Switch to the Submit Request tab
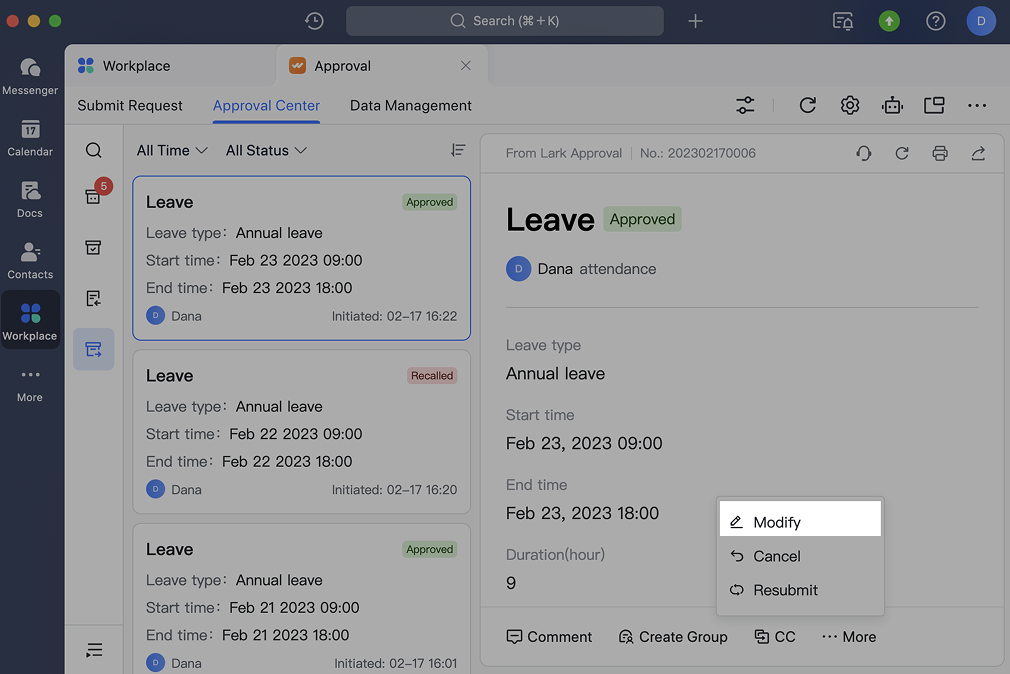The width and height of the screenshot is (1010, 674). point(130,105)
